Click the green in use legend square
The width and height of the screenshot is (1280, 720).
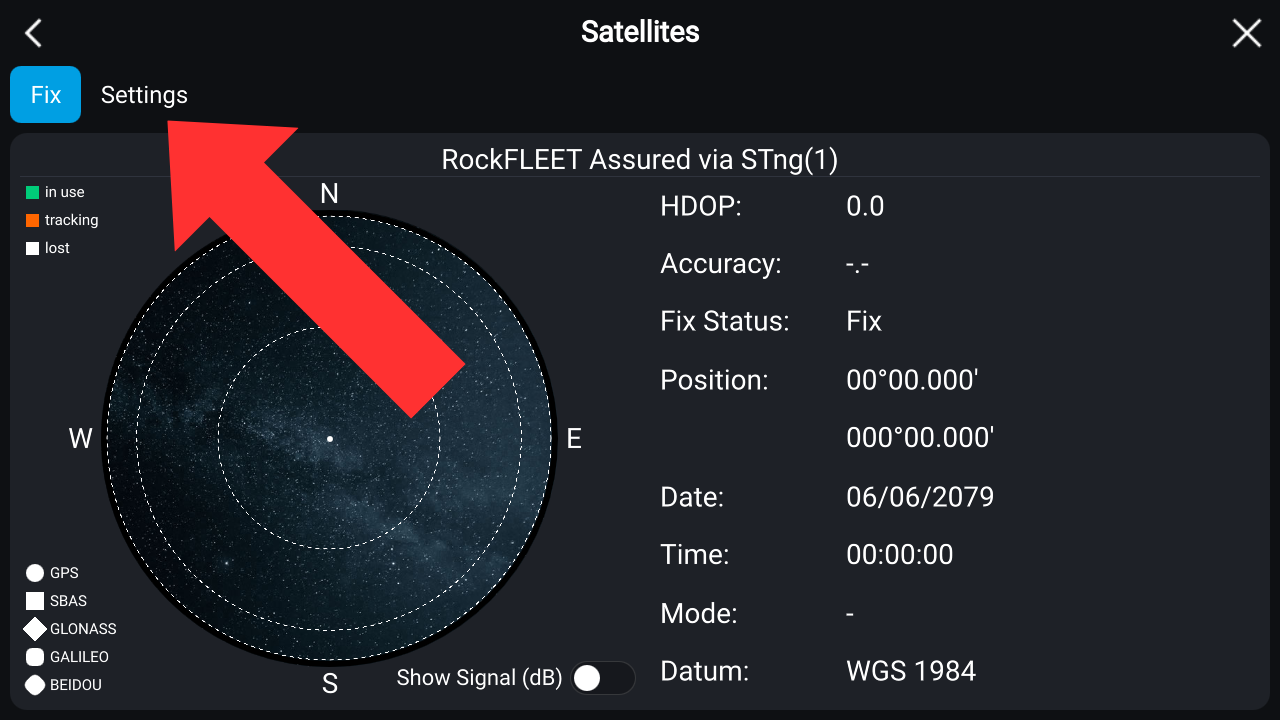[x=33, y=192]
